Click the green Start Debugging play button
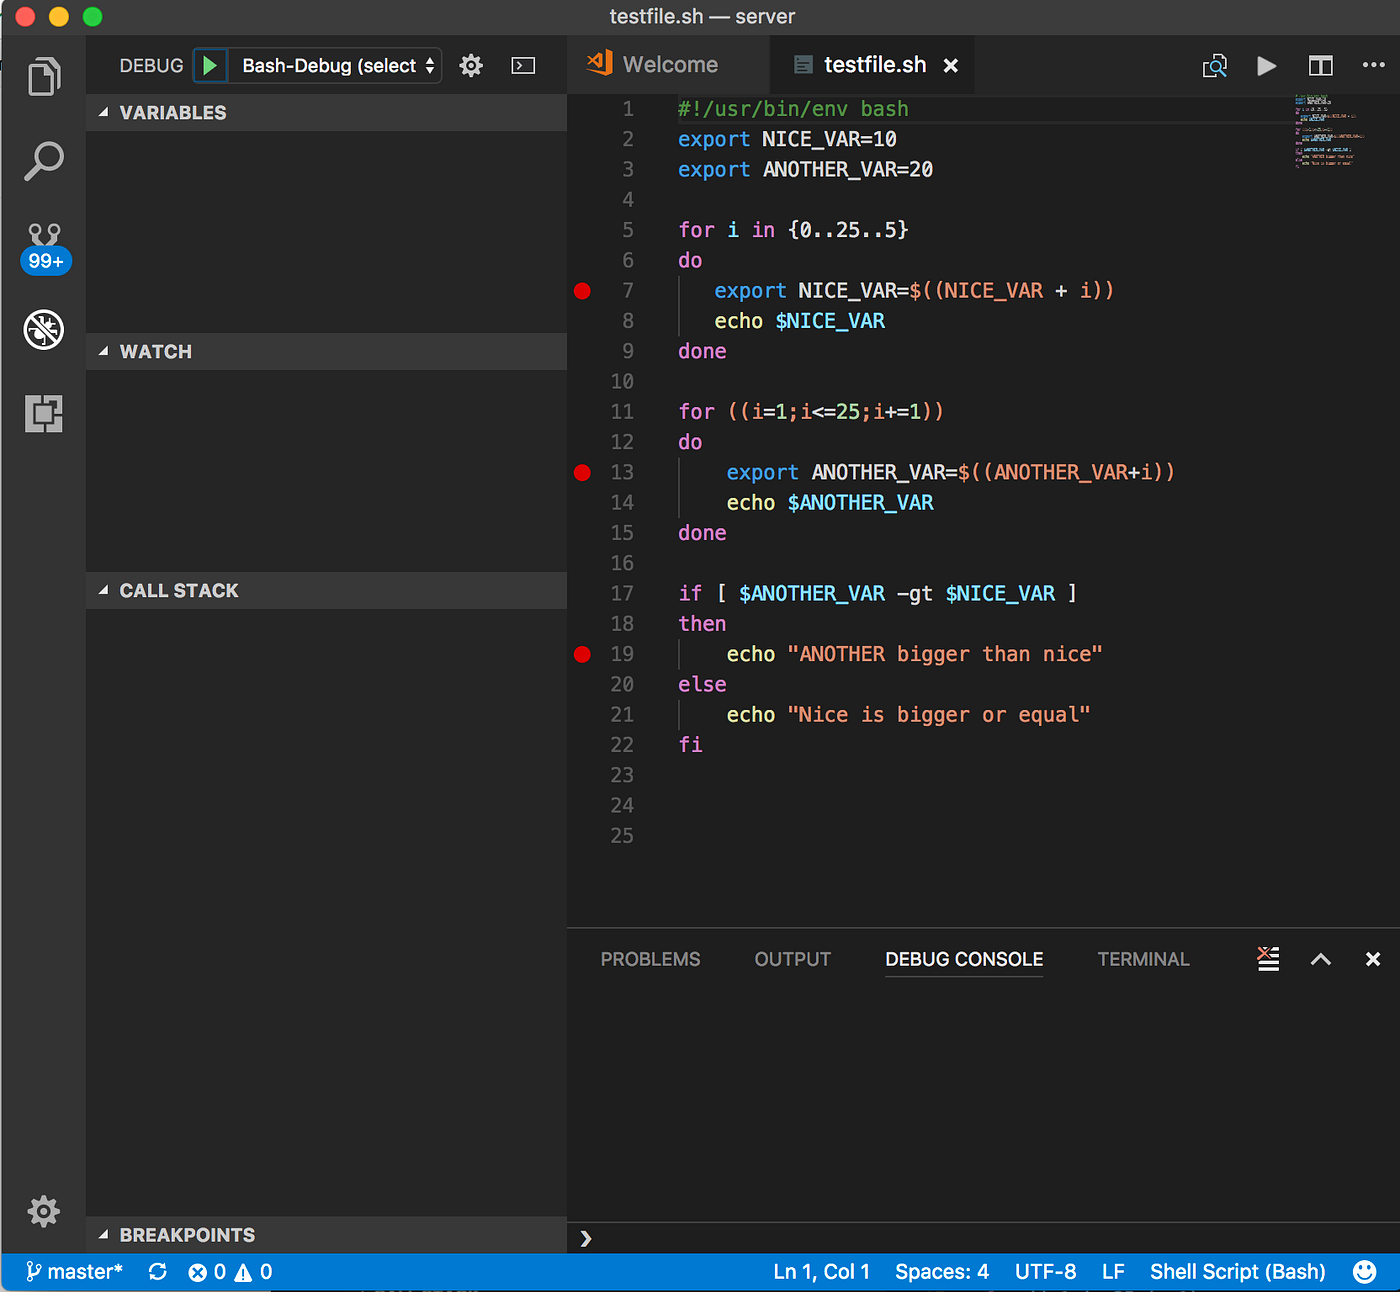 pyautogui.click(x=210, y=66)
